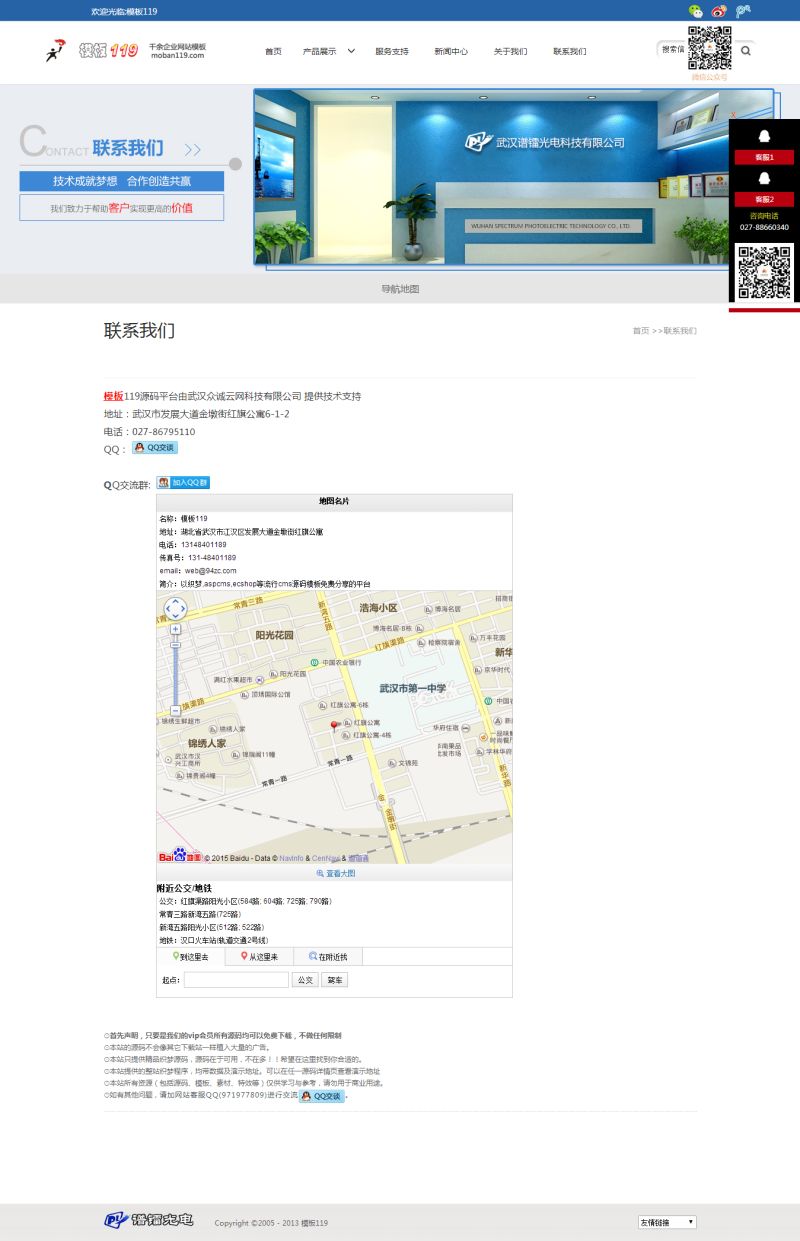Zoom out the map with the minus button

tap(175, 710)
